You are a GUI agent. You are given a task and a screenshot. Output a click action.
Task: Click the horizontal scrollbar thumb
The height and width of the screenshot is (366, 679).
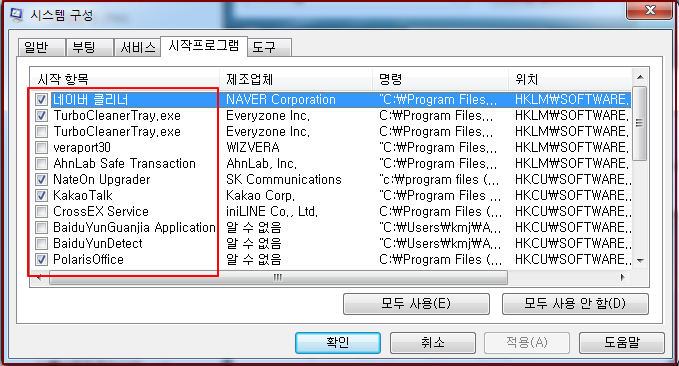pyautogui.click(x=278, y=278)
